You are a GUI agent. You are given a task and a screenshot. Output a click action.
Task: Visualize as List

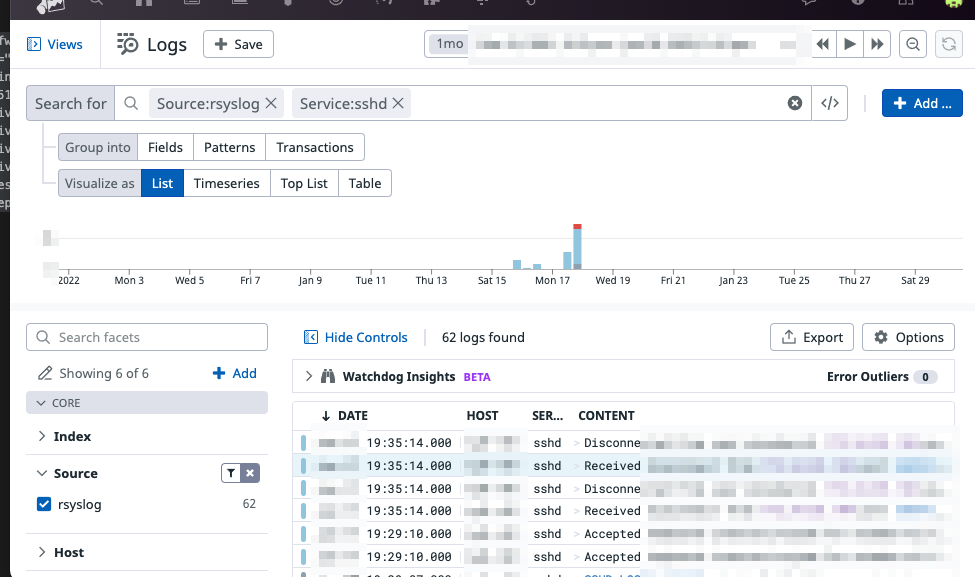click(162, 183)
